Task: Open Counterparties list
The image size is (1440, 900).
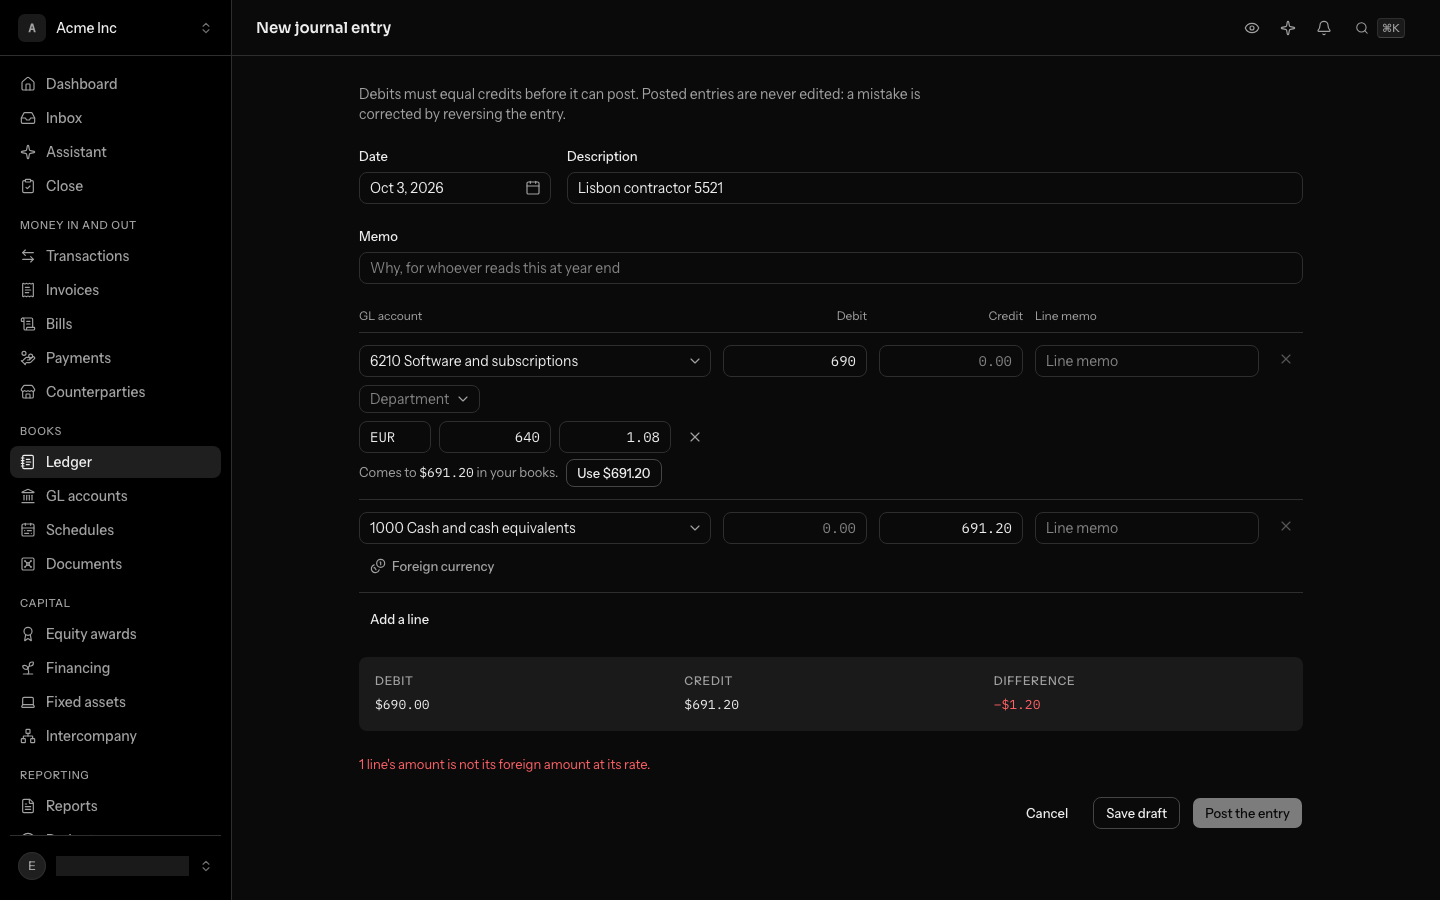Action: pos(115,392)
